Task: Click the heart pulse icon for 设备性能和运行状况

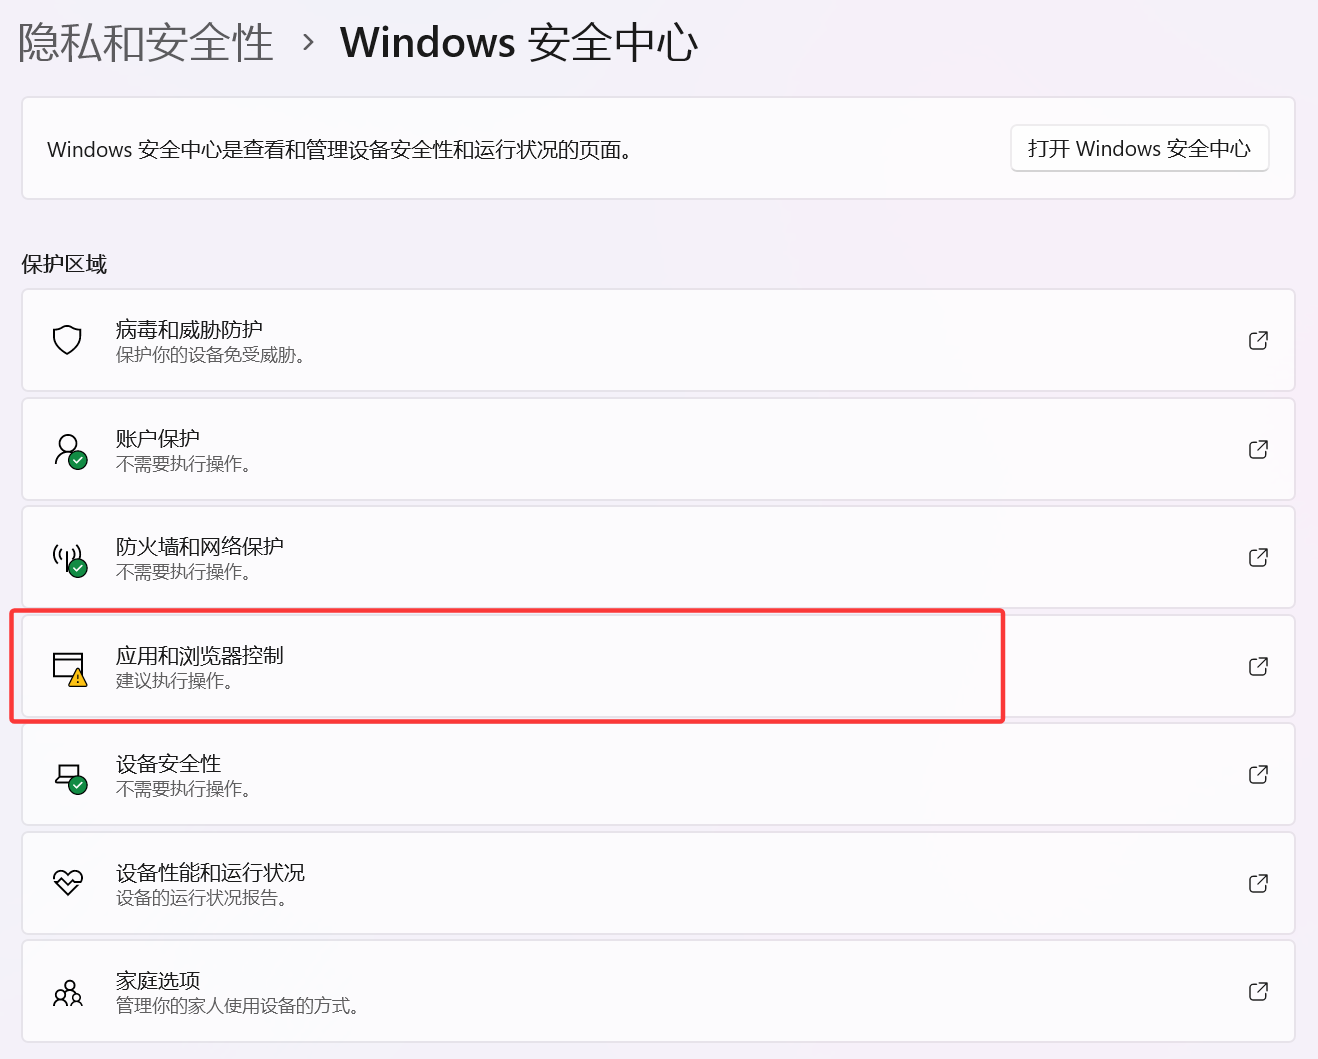Action: (x=67, y=882)
